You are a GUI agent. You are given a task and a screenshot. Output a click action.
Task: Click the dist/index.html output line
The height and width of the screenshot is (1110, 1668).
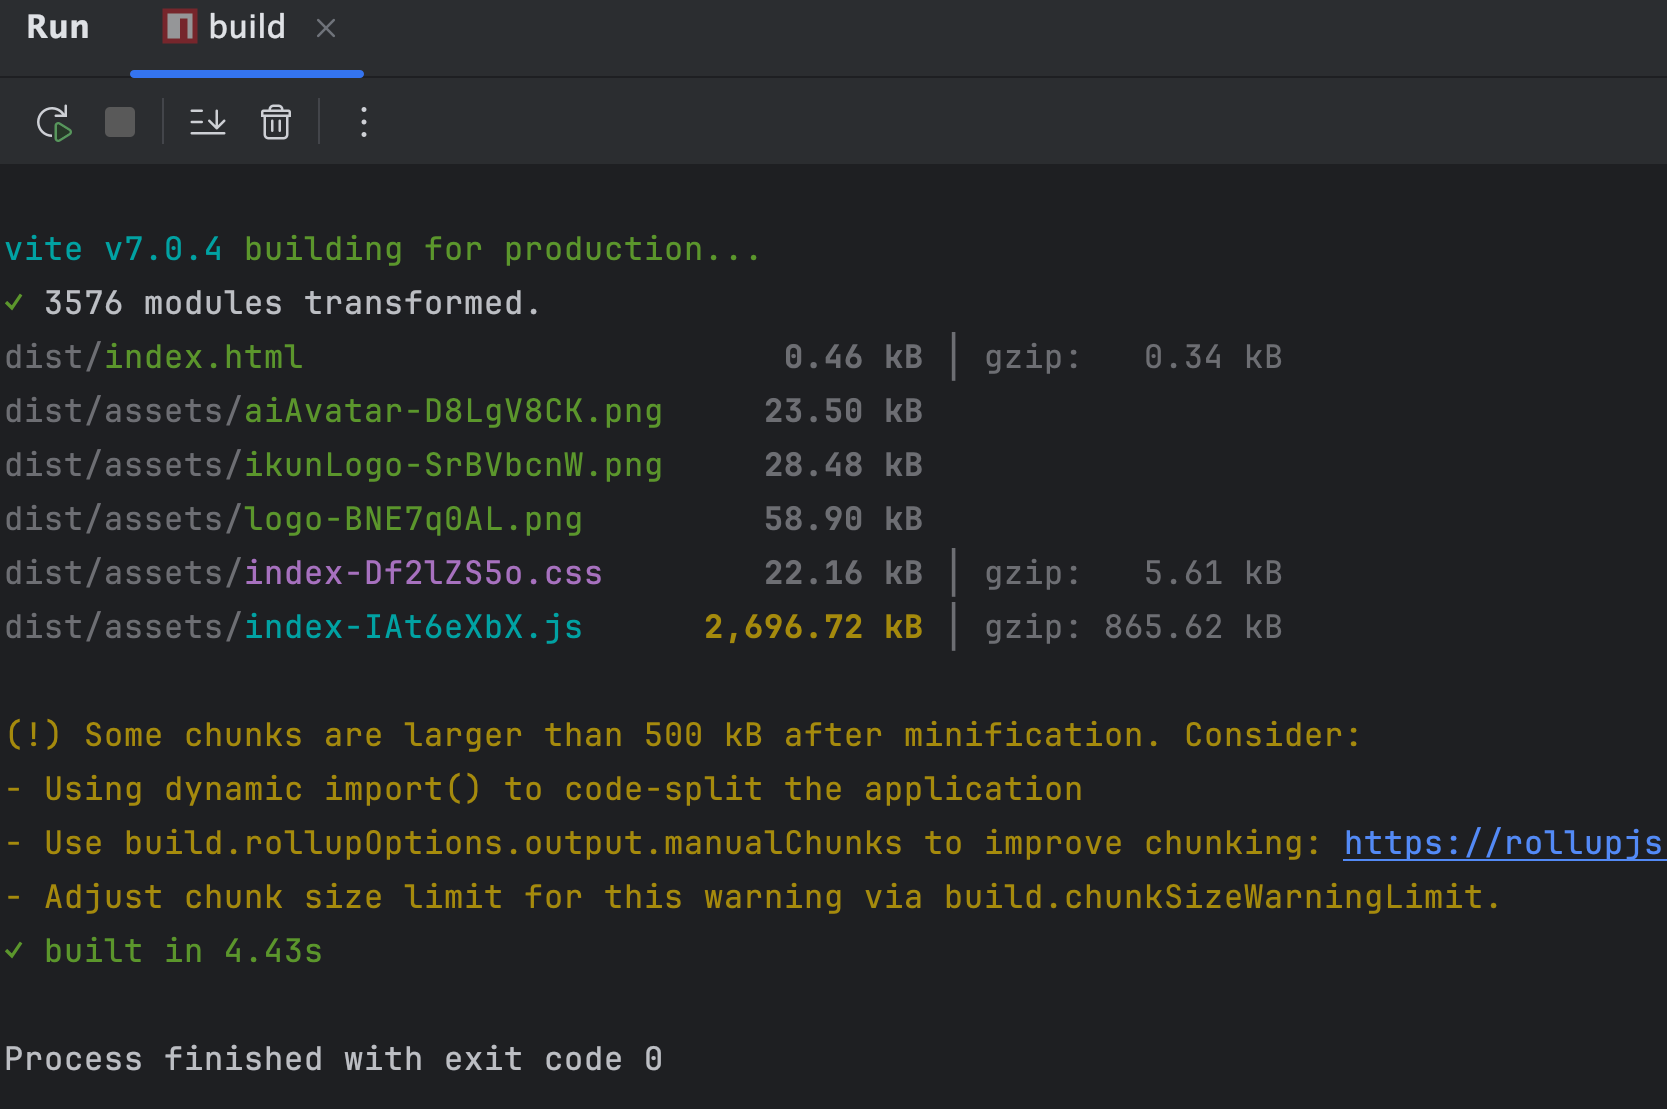coord(154,357)
